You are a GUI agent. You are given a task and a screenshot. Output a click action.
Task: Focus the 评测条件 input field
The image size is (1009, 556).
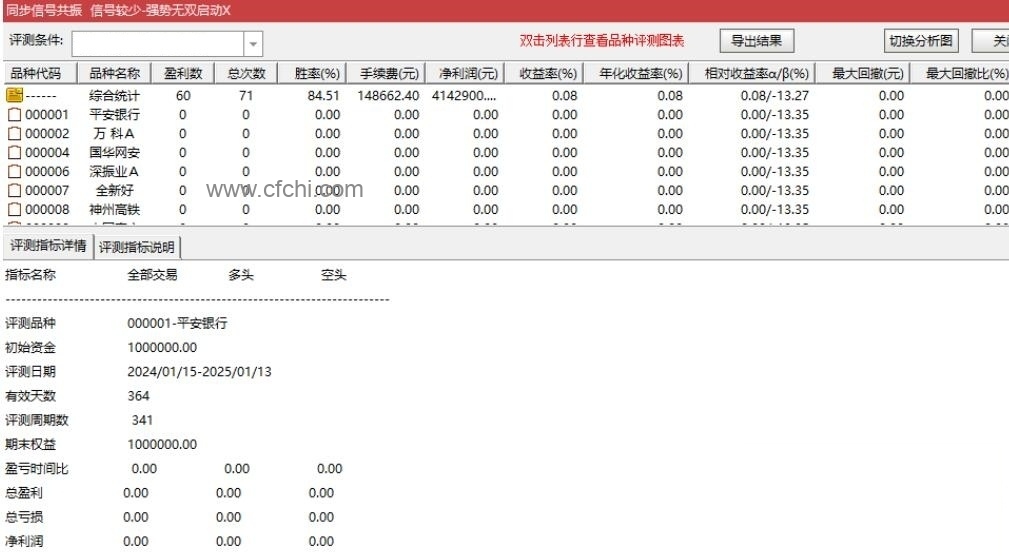pyautogui.click(x=158, y=44)
